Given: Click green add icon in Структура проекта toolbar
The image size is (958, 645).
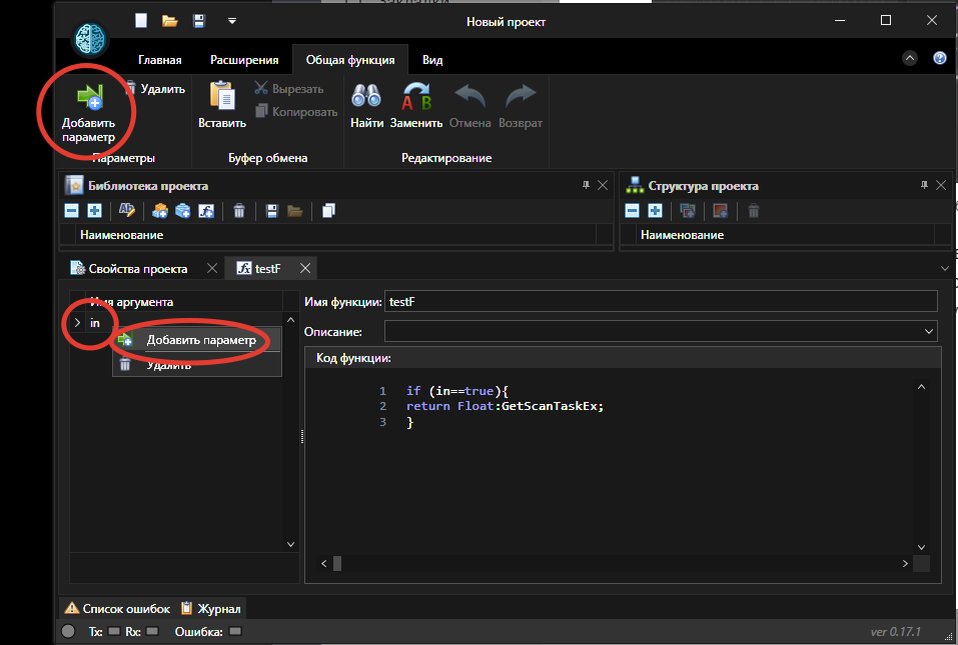Looking at the screenshot, I should pyautogui.click(x=688, y=211).
